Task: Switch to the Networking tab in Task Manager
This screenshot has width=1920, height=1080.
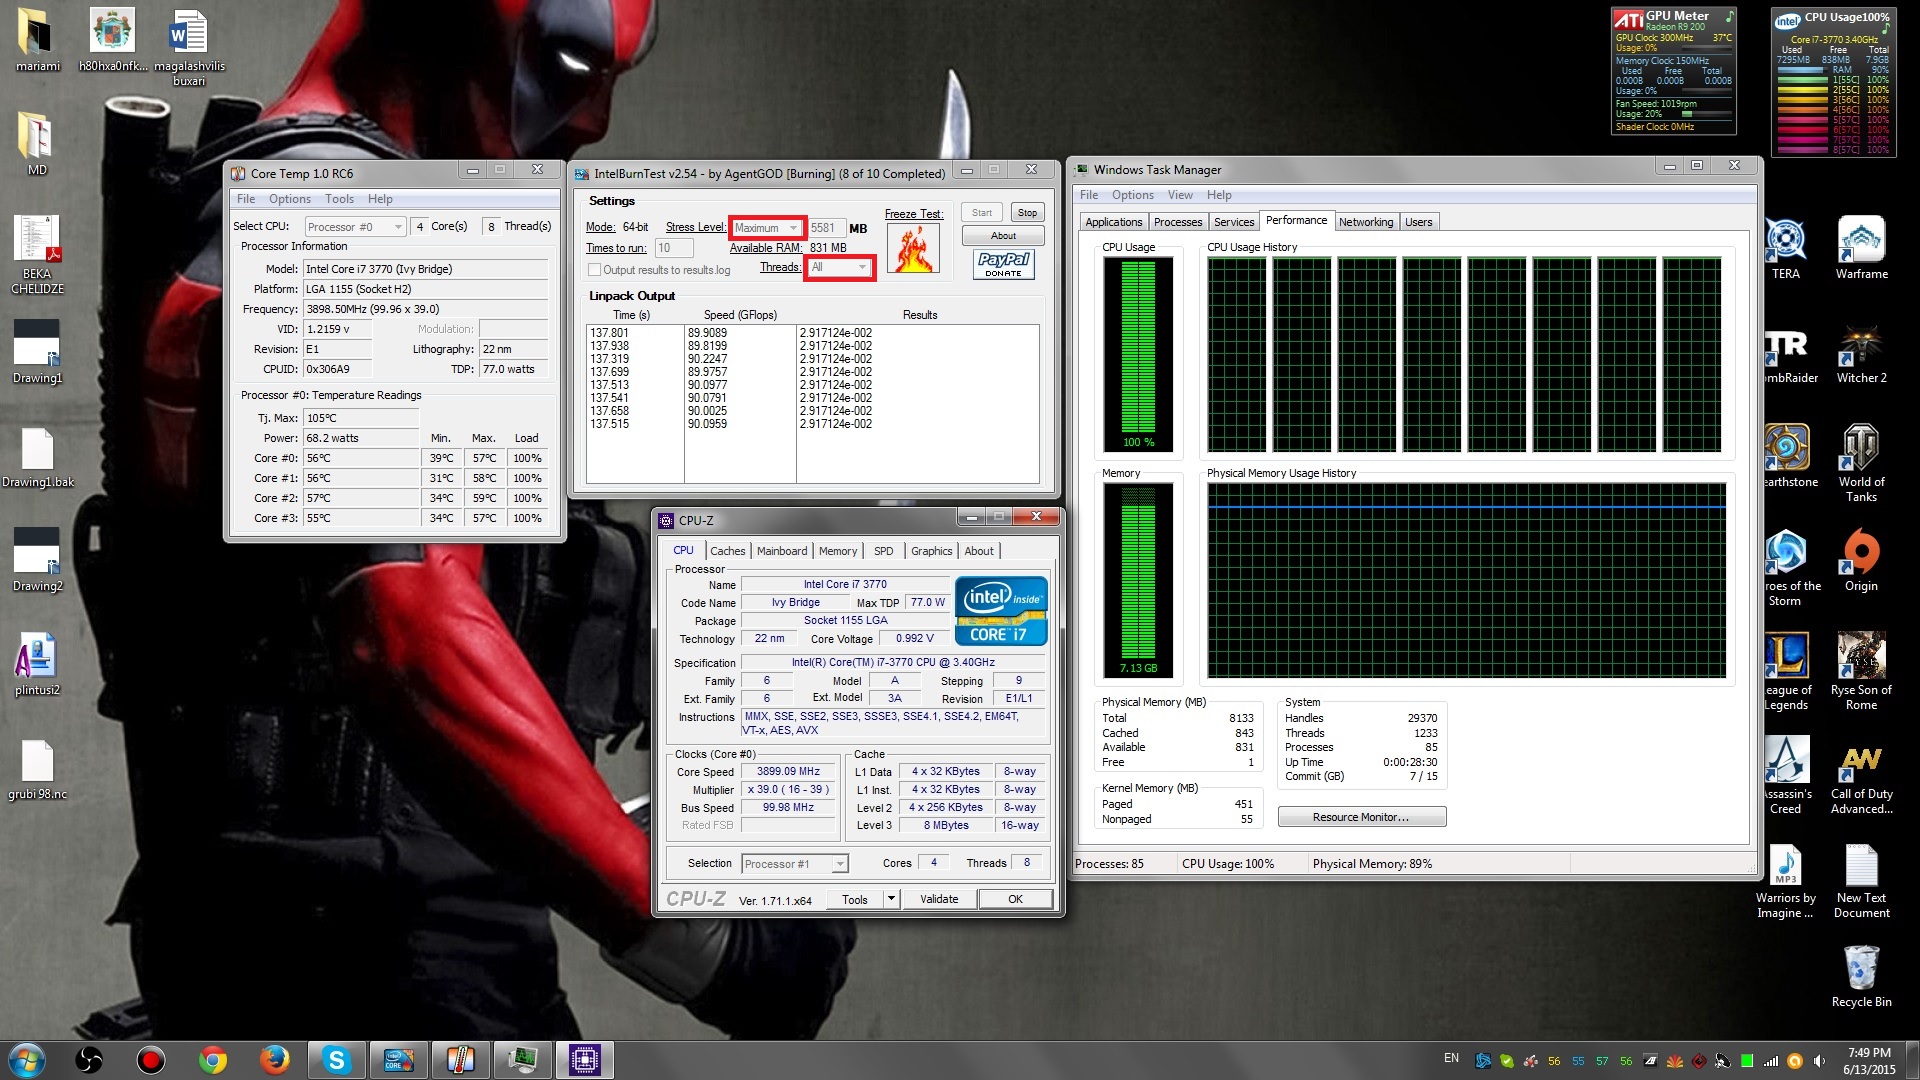Action: tap(1366, 221)
